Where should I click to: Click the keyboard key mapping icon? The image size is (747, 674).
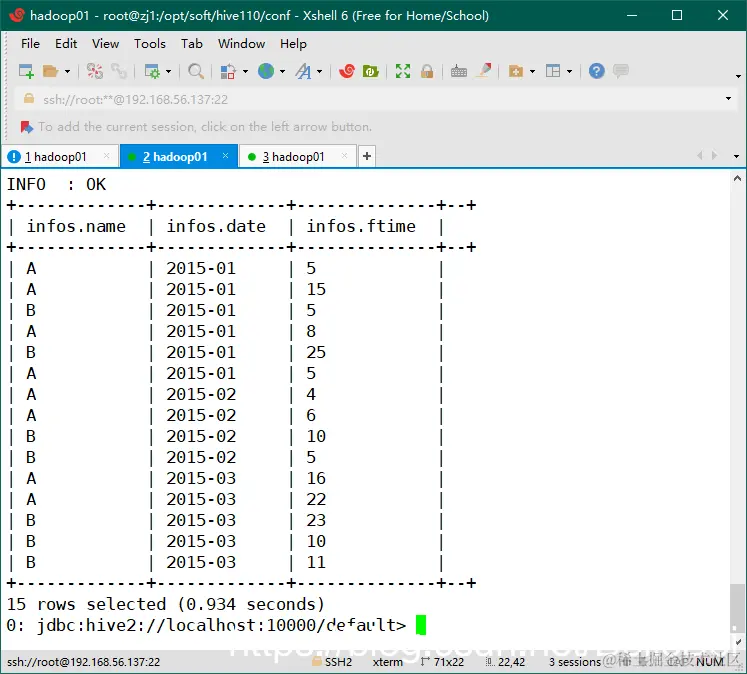[x=459, y=71]
